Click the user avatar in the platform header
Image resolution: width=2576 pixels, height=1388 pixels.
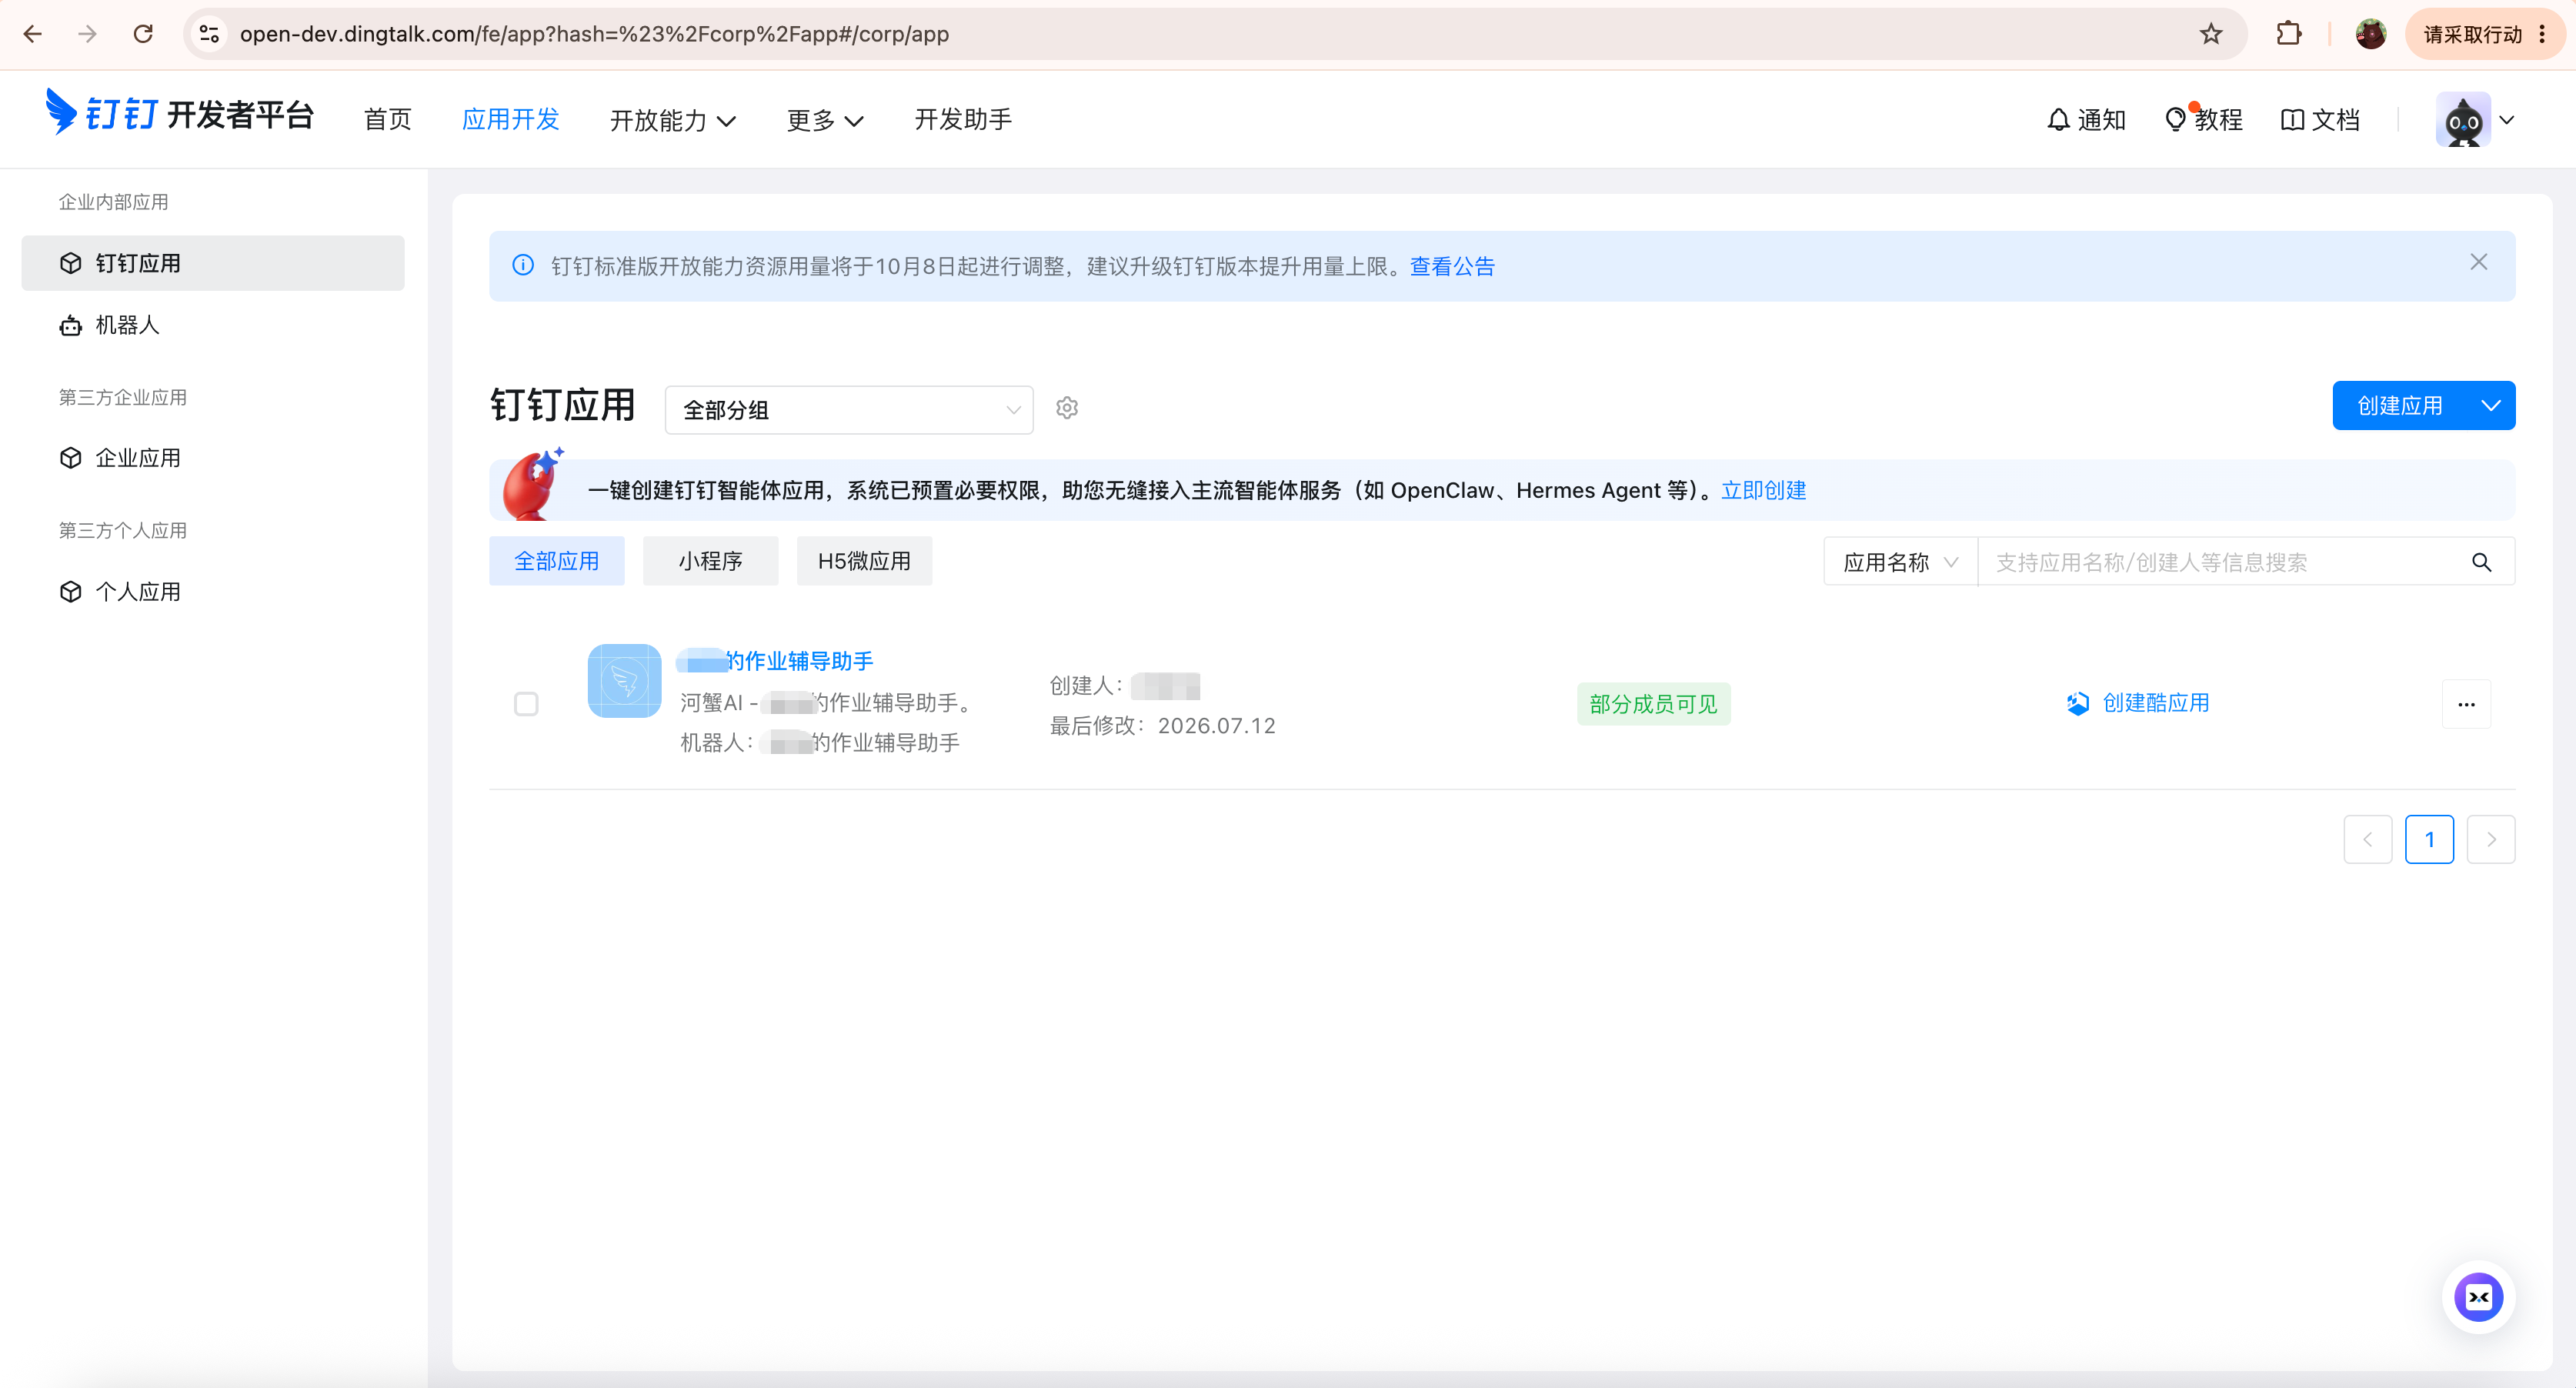click(x=2463, y=120)
